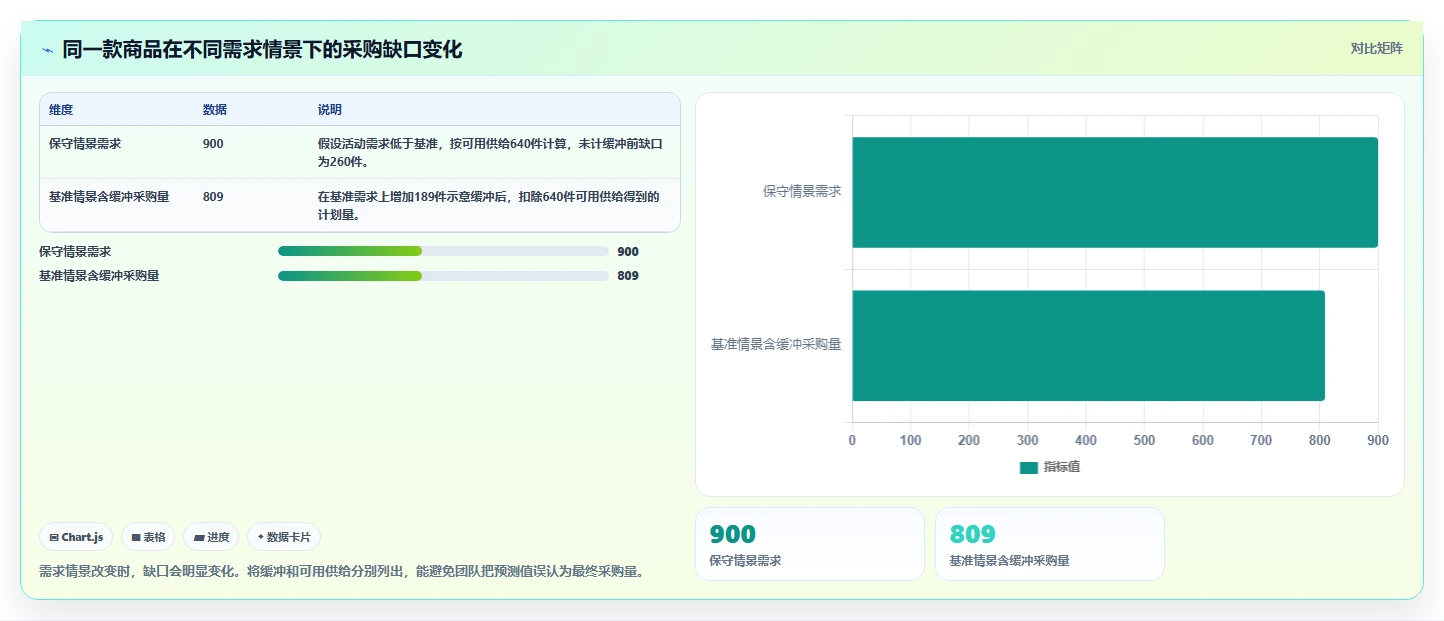The height and width of the screenshot is (621, 1444).
Task: Click the 说明 column header
Action: pos(330,110)
